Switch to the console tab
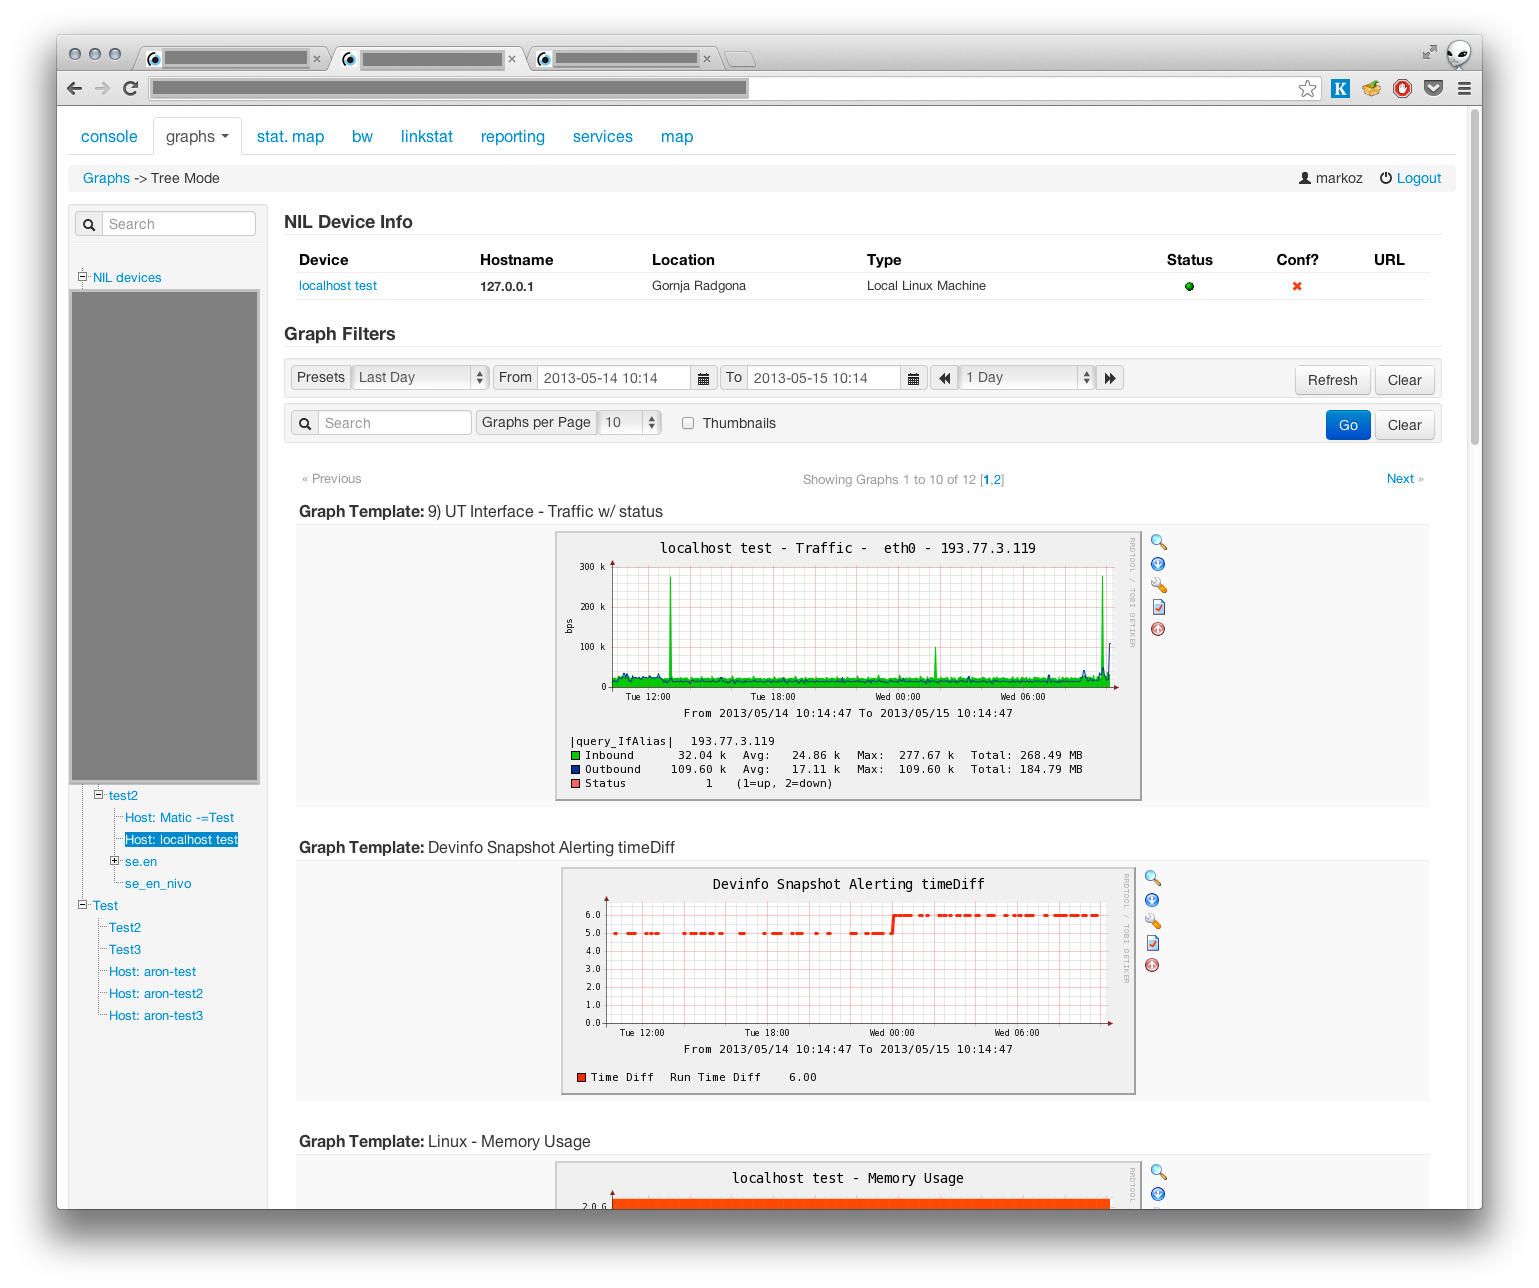The height and width of the screenshot is (1288, 1539). point(109,136)
